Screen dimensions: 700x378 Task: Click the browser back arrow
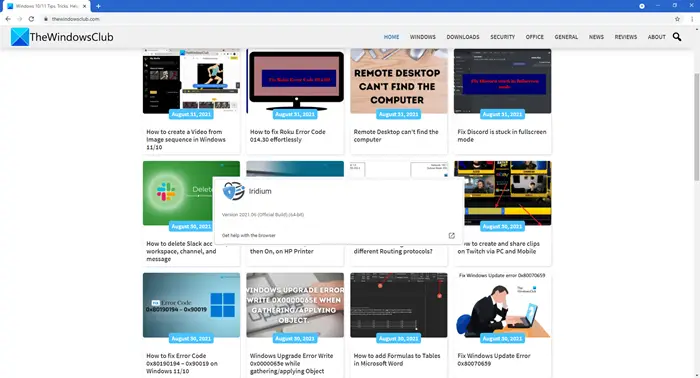coord(8,19)
